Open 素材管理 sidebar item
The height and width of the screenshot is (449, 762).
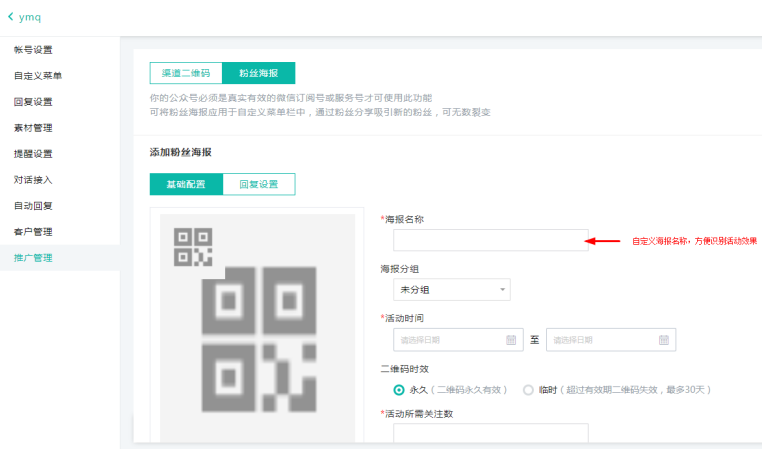tap(33, 128)
